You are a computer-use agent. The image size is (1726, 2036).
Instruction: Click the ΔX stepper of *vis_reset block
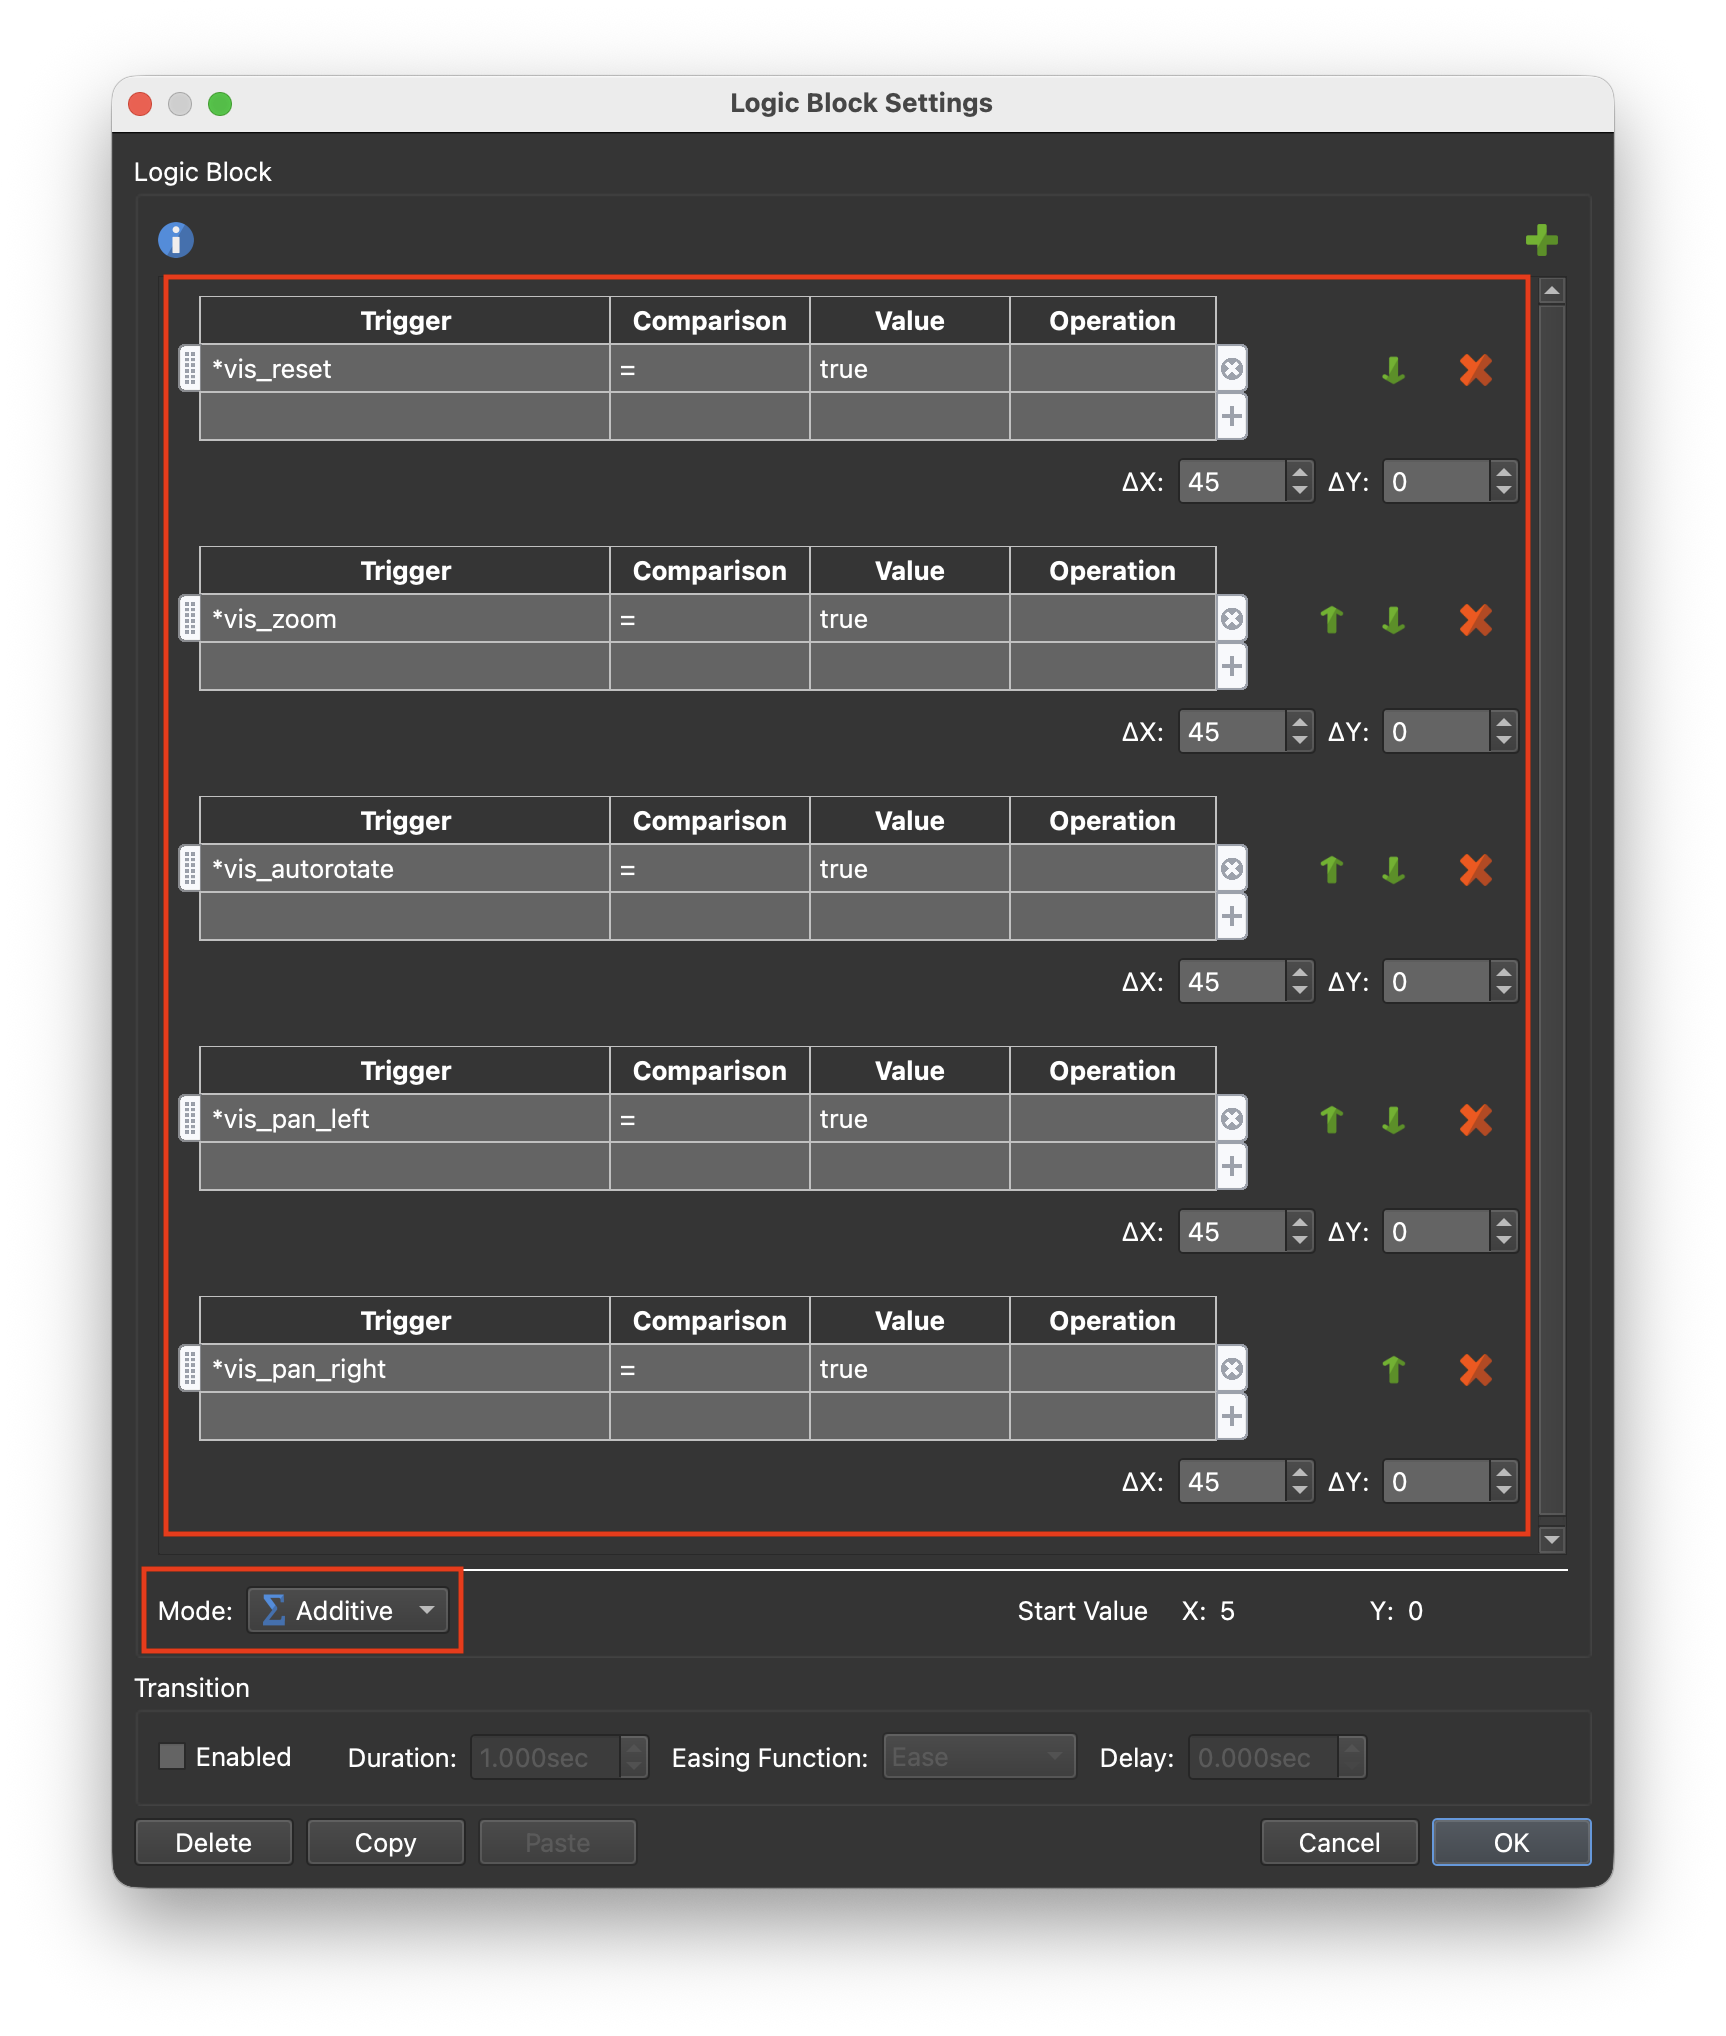click(1299, 482)
